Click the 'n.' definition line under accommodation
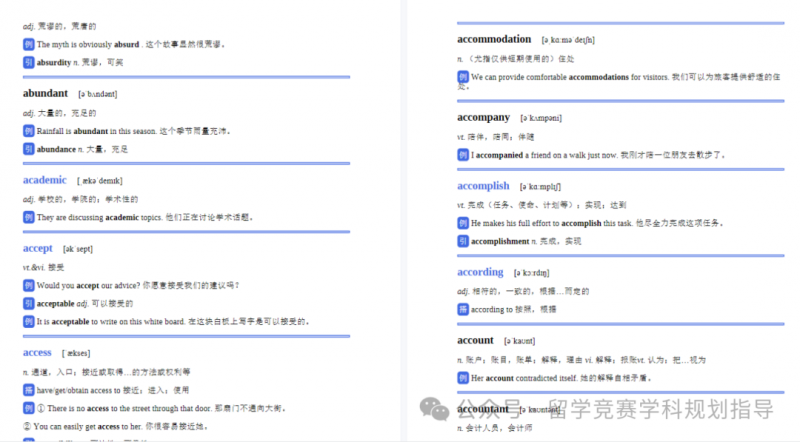This screenshot has height=442, width=800. coord(515,59)
